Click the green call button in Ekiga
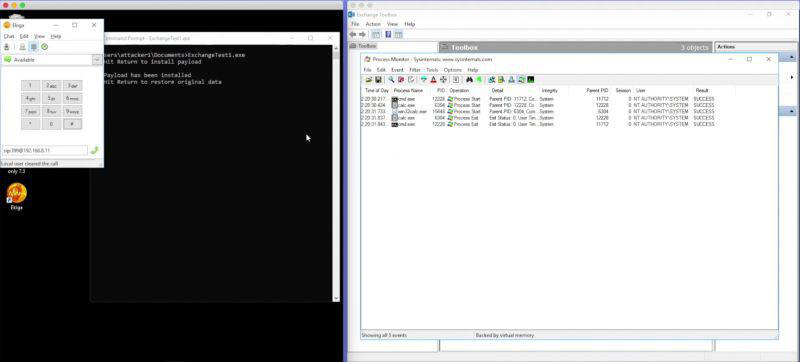The width and height of the screenshot is (800, 362). coord(94,150)
